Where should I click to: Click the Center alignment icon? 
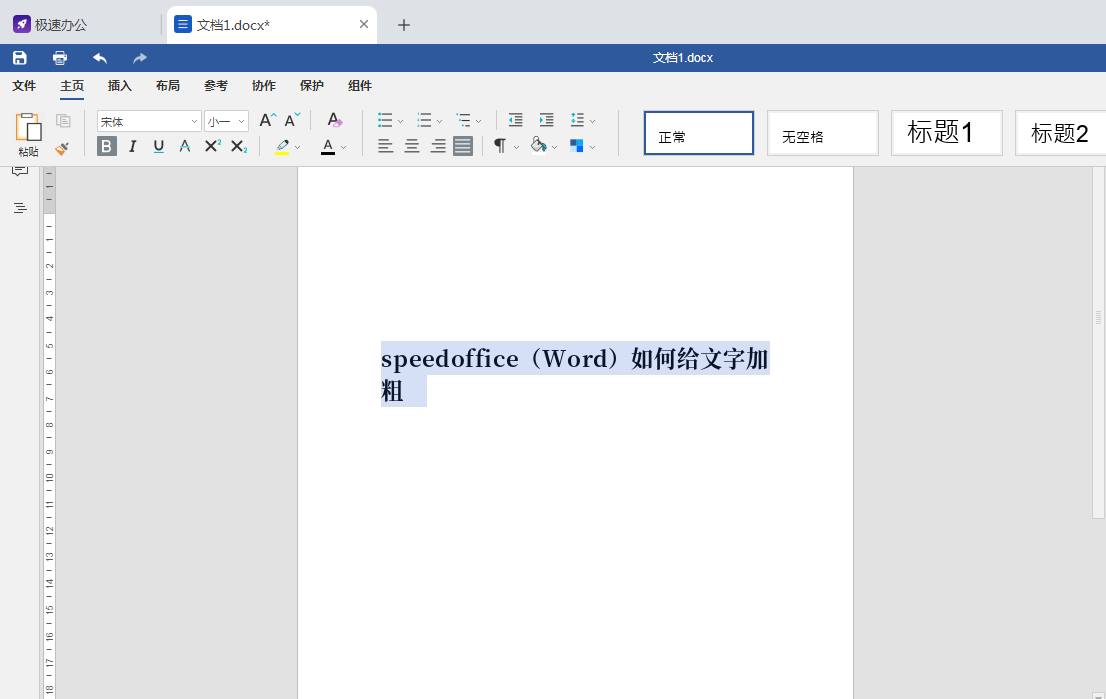(x=411, y=146)
